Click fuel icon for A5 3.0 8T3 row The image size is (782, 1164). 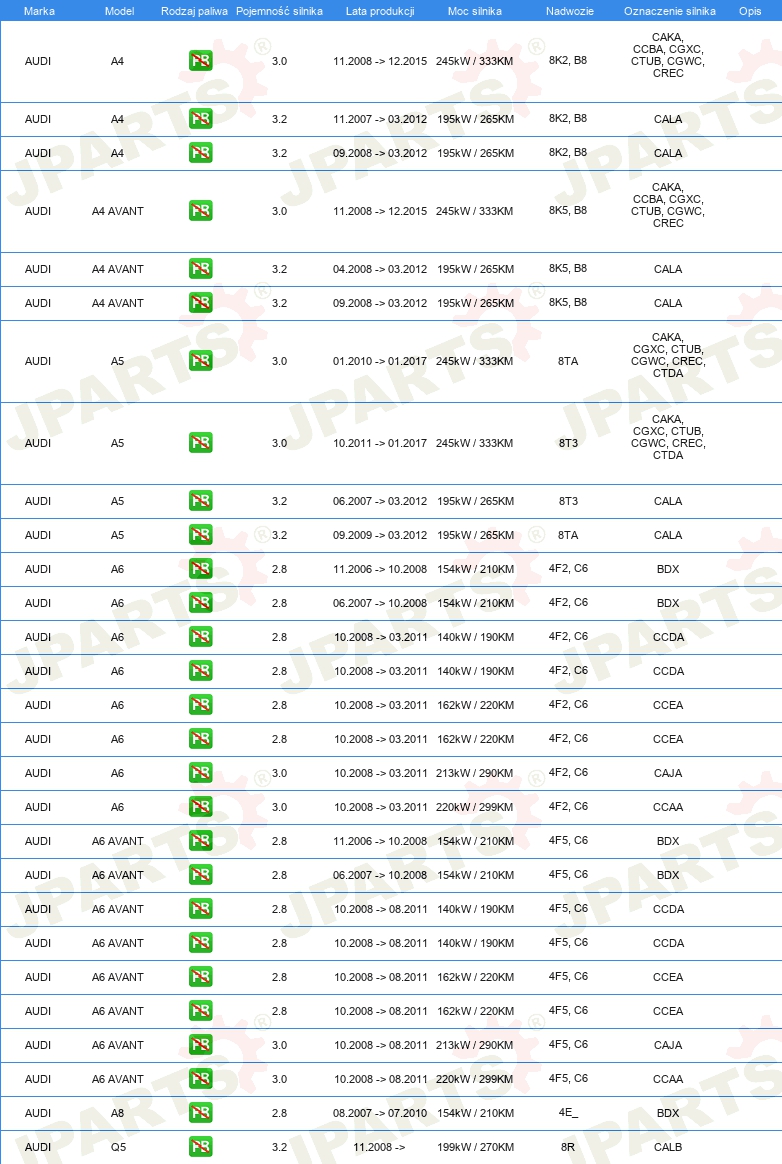pyautogui.click(x=201, y=443)
